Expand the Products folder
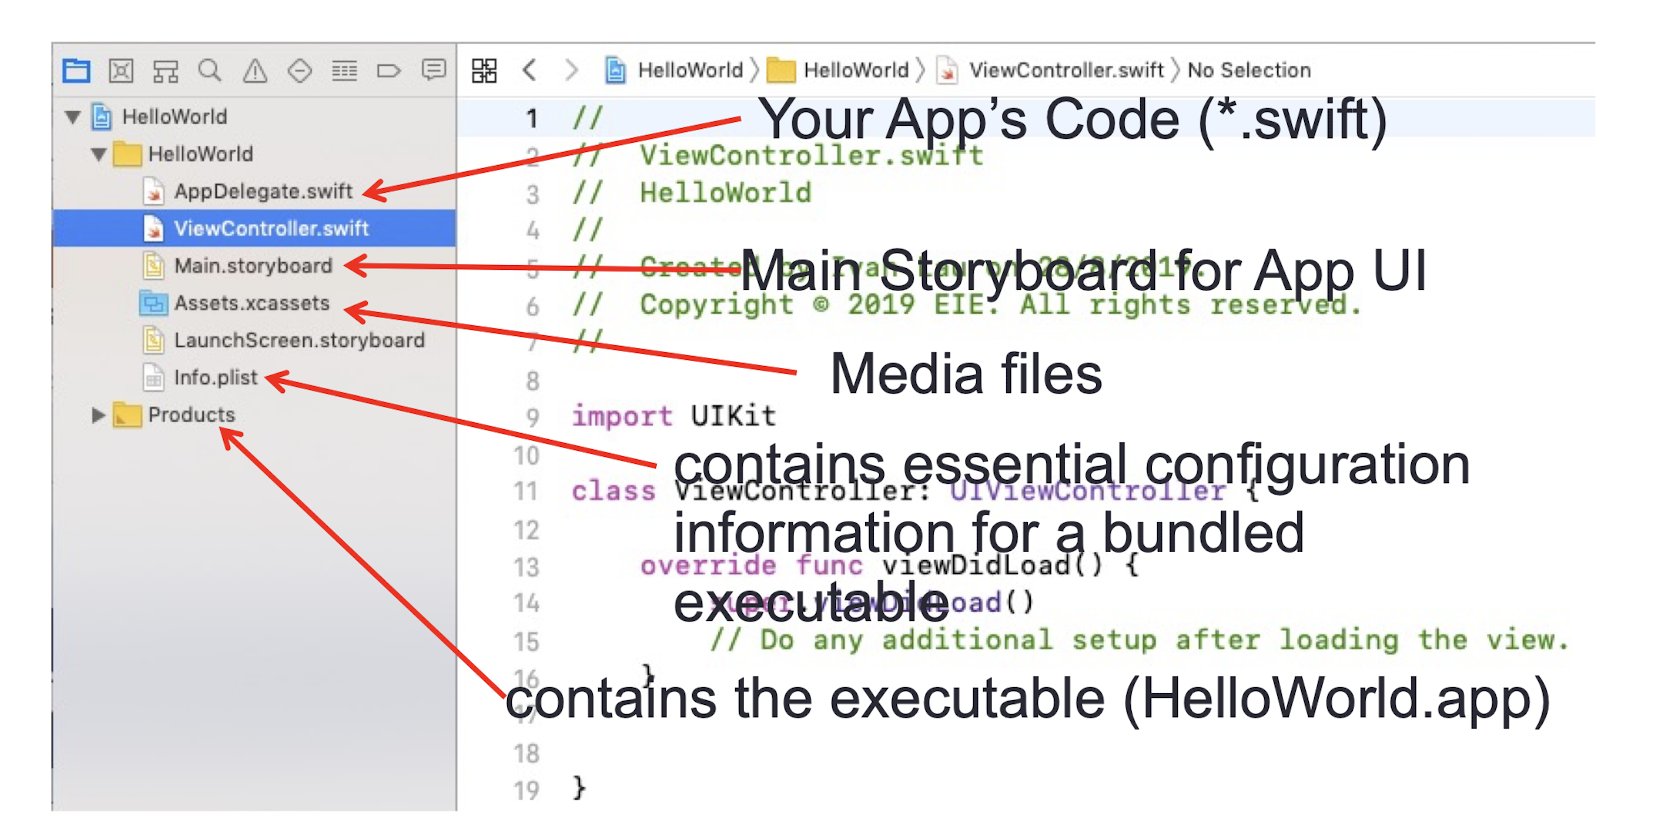 pos(98,415)
